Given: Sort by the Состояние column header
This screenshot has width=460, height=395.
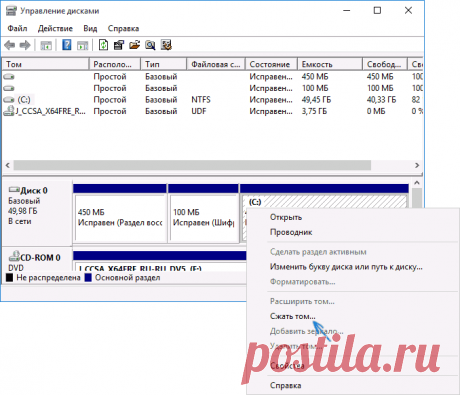Looking at the screenshot, I should point(271,64).
